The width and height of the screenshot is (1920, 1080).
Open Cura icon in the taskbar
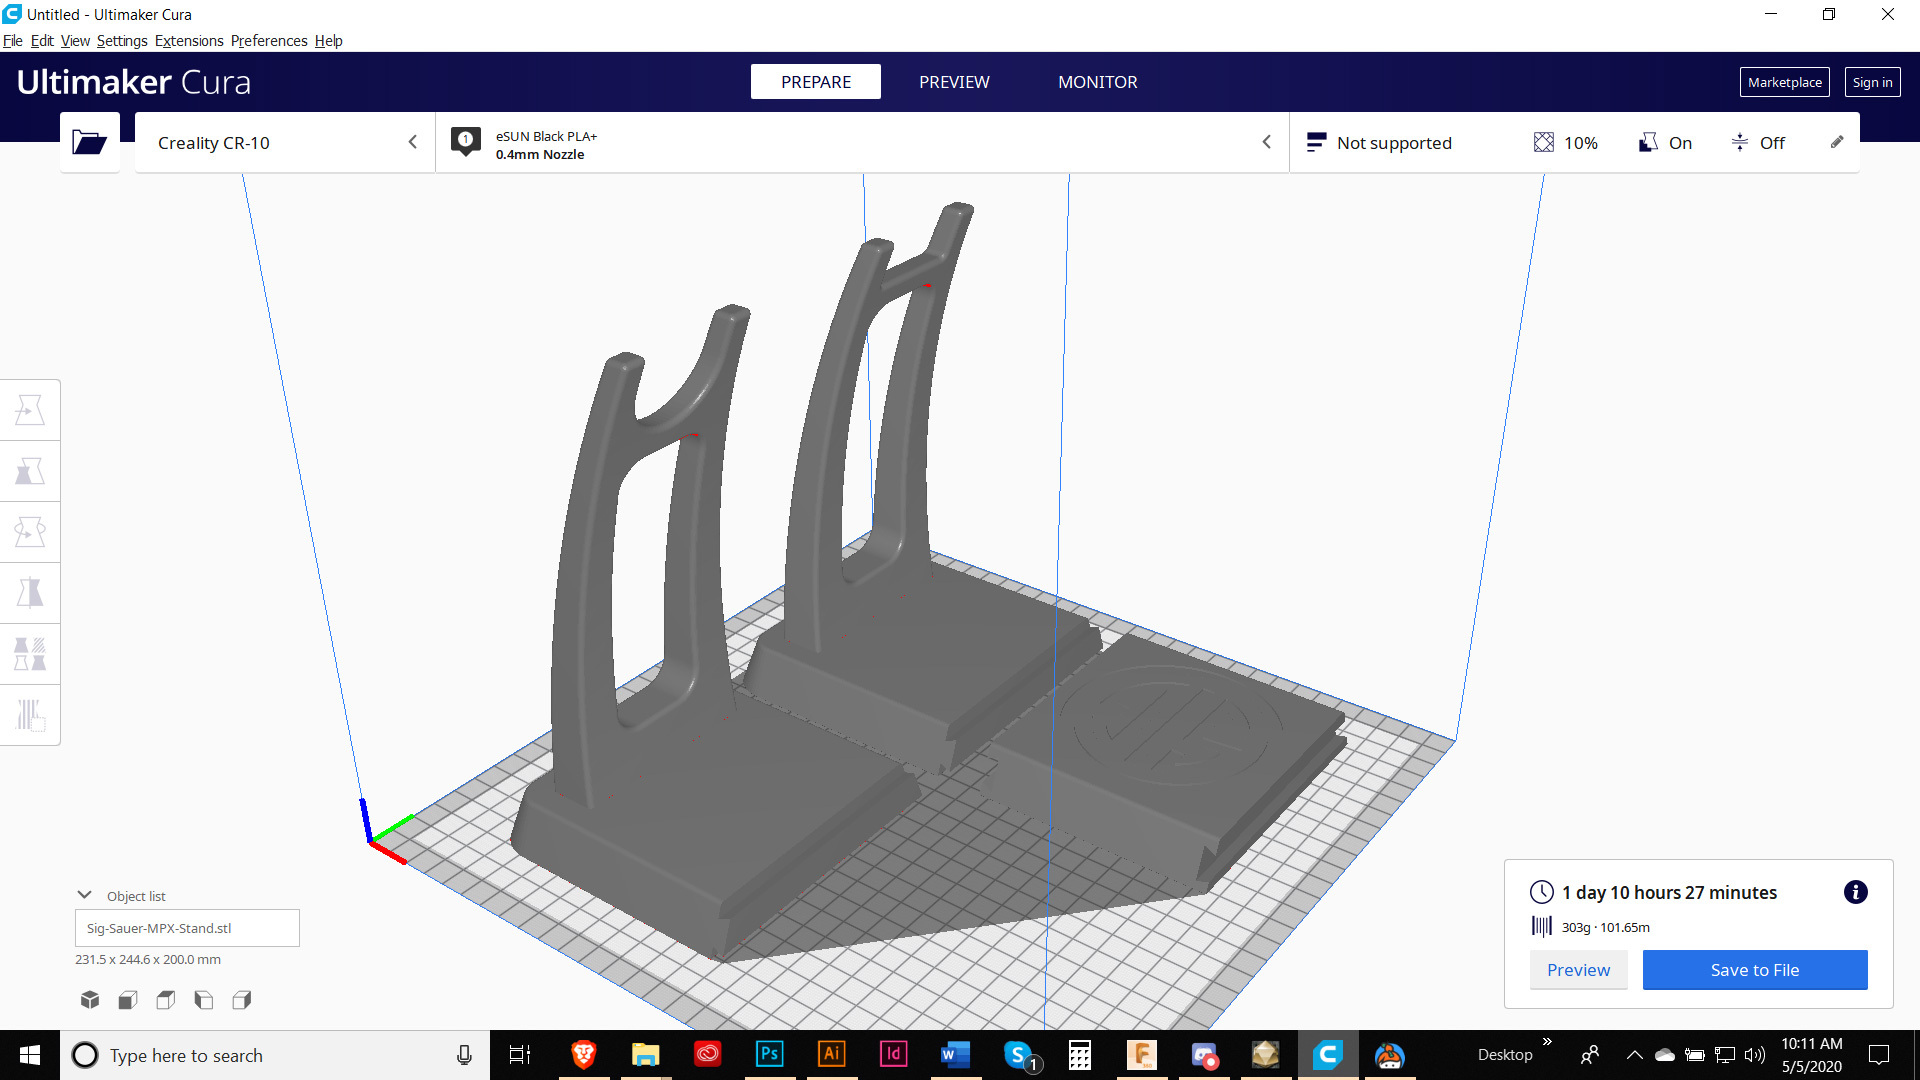click(1328, 1055)
